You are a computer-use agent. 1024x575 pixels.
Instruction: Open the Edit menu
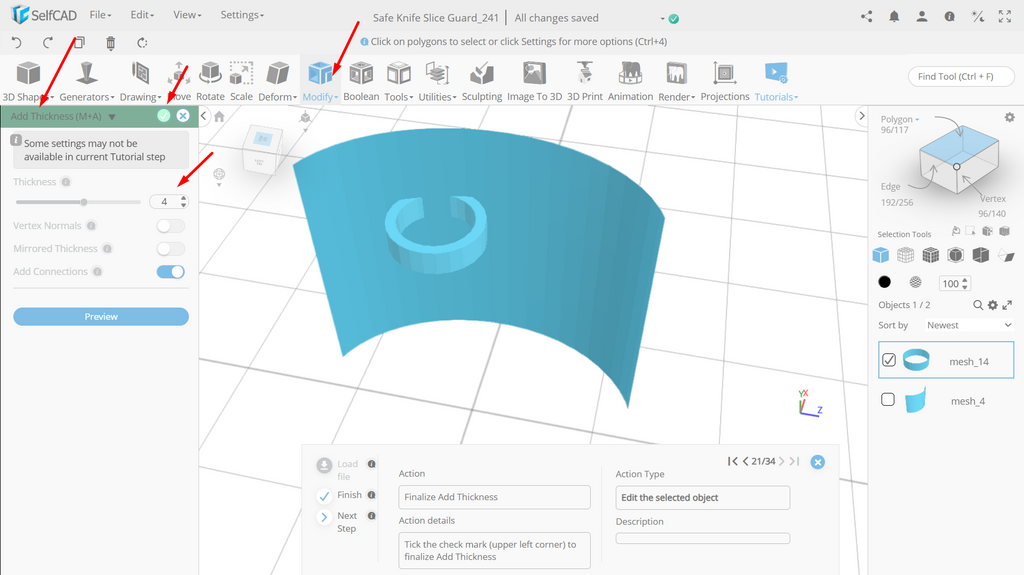pyautogui.click(x=142, y=15)
